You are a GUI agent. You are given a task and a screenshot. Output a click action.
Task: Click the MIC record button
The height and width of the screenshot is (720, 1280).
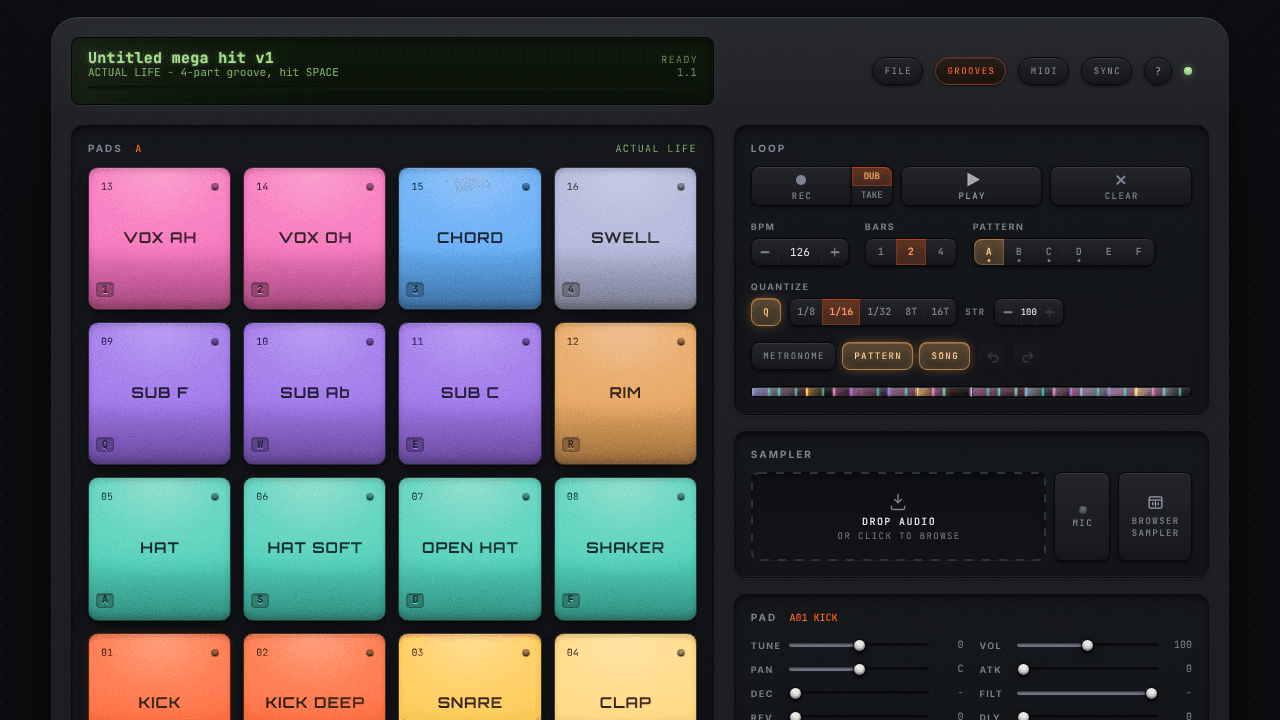[1082, 516]
